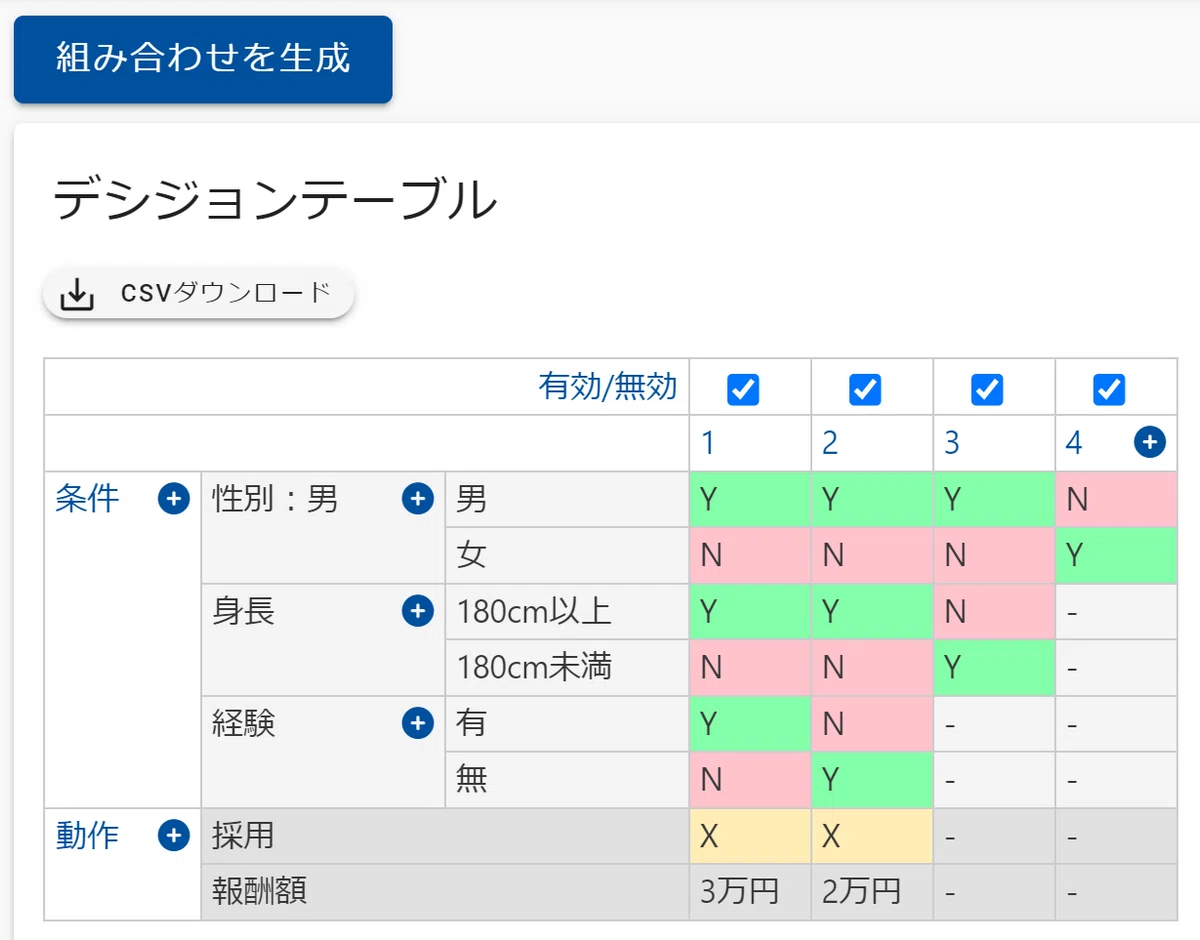Viewport: 1200px width, 940px height.
Task: Add a value with the 身長 plus icon
Action: (418, 611)
